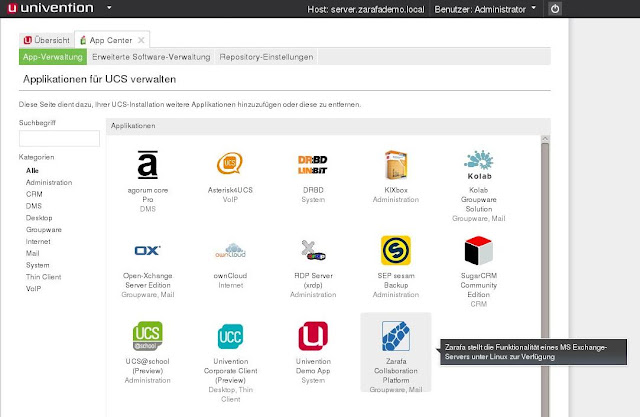Screen dimensions: 640x417
Task: Select the UCS@school (Preview) app
Action: point(148,353)
